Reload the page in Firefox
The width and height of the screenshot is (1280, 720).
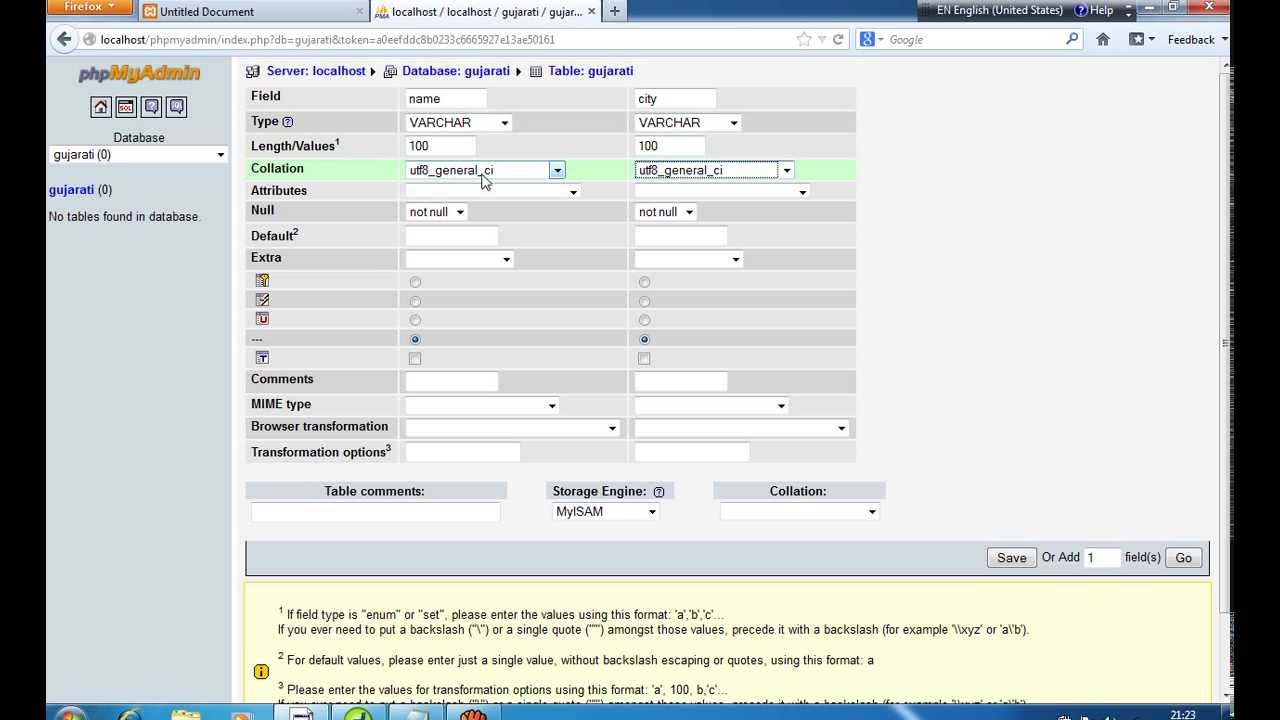click(x=838, y=39)
